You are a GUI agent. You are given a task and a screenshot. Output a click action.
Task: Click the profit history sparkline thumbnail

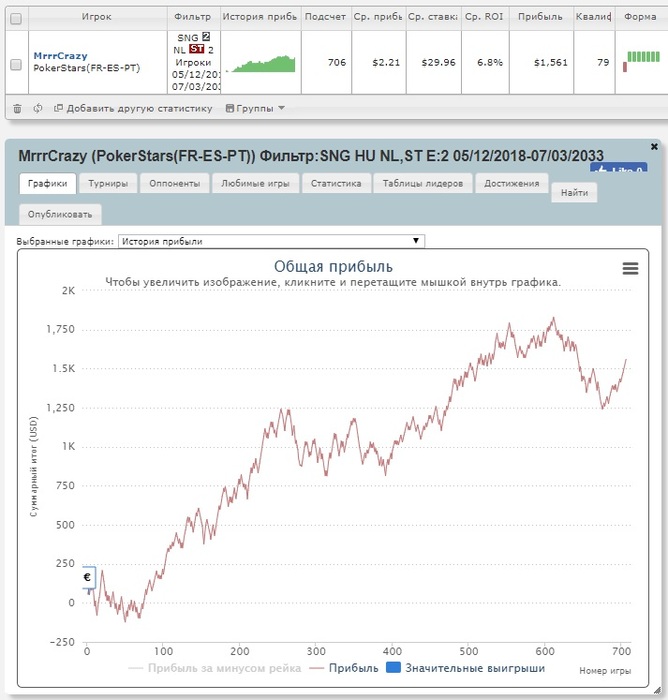(261, 63)
